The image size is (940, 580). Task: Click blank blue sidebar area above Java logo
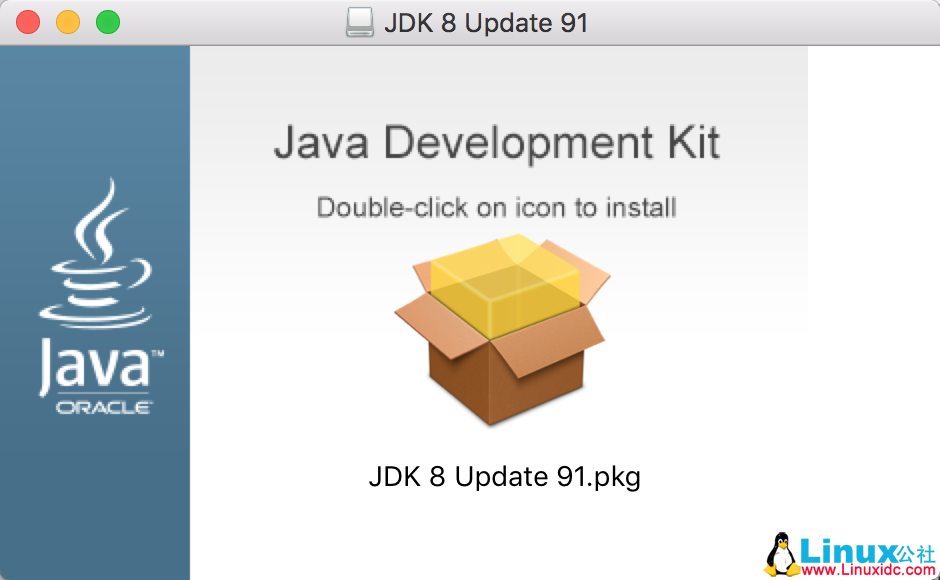pyautogui.click(x=95, y=108)
